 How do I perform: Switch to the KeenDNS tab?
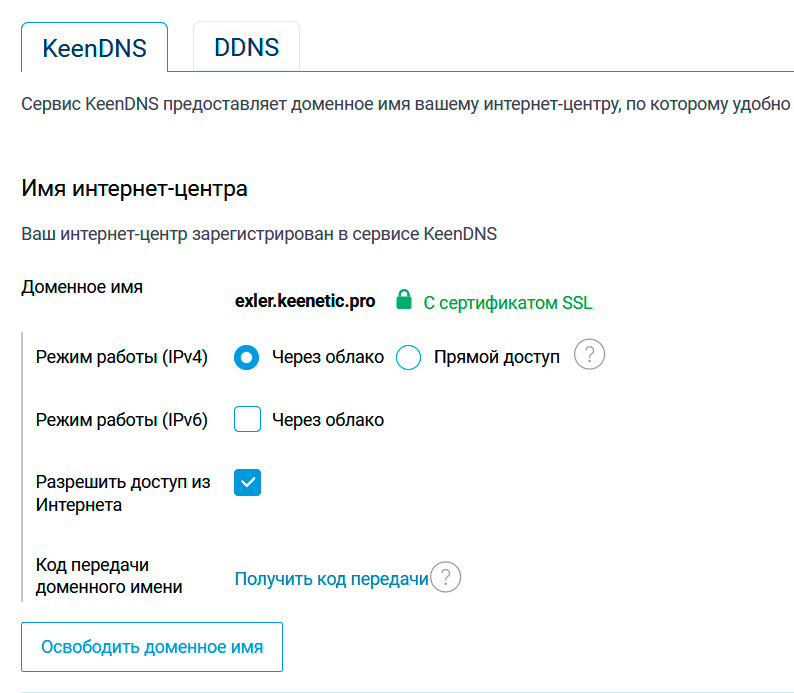pos(94,47)
